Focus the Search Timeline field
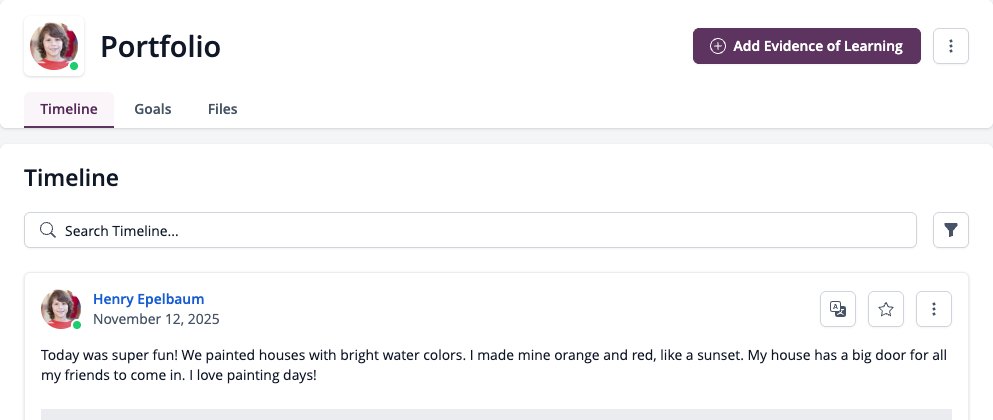Viewport: 993px width, 420px height. point(470,230)
